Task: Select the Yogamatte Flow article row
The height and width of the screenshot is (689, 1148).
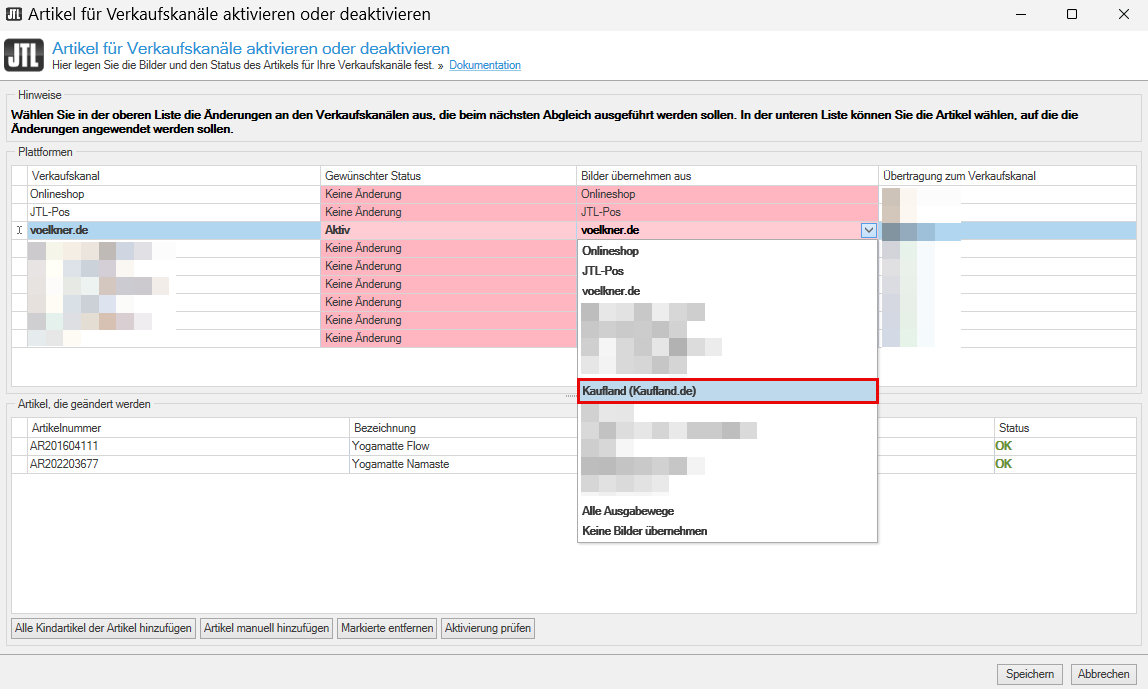Action: click(x=390, y=446)
